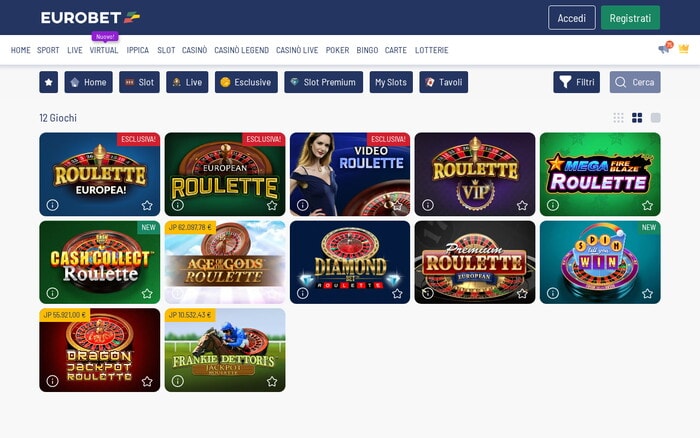Favorite the Spin Till You Win game
Screen dimensions: 700x438
point(647,293)
